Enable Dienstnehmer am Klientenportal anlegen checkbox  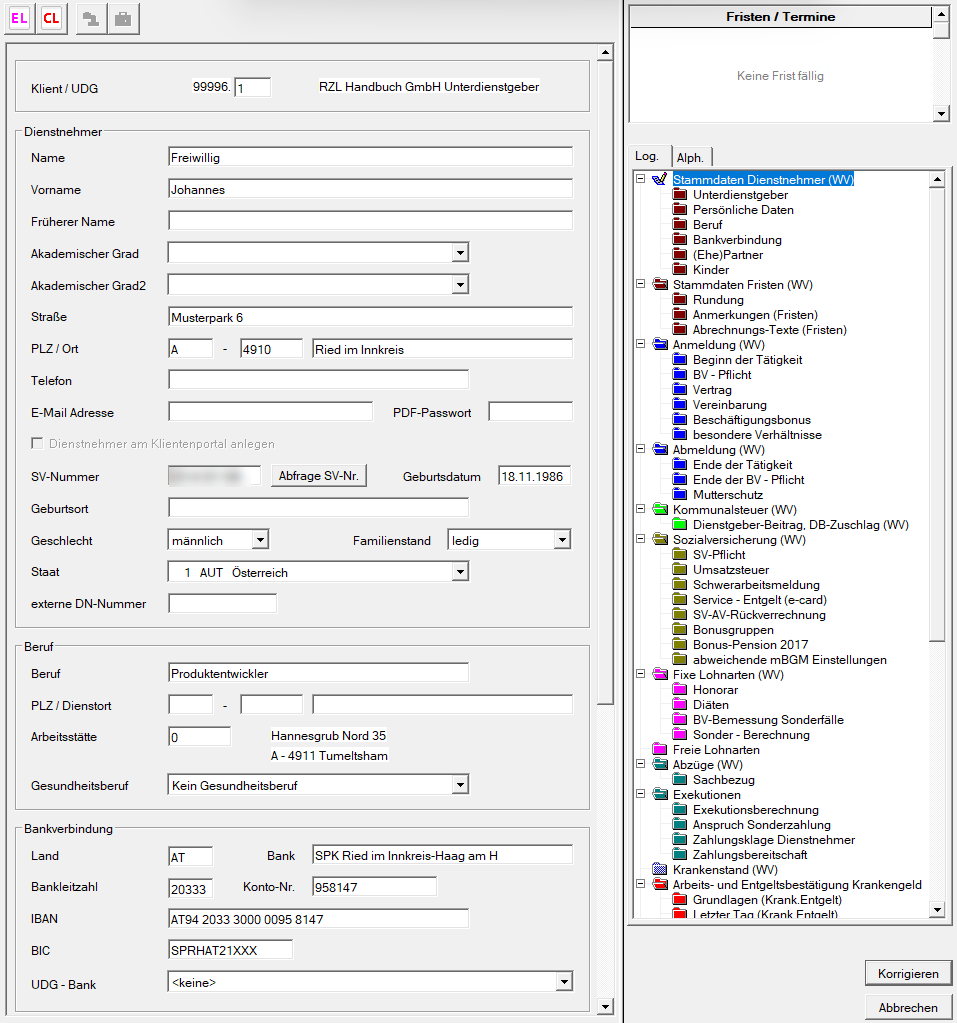pyautogui.click(x=38, y=444)
